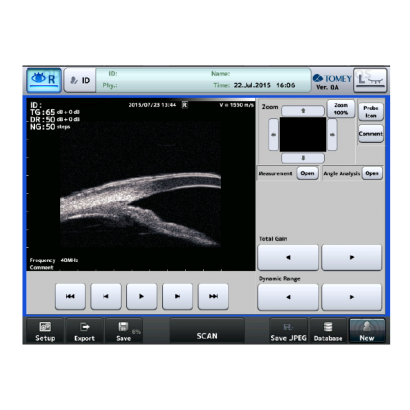Step back one frame
The height and width of the screenshot is (410, 410).
point(106,296)
